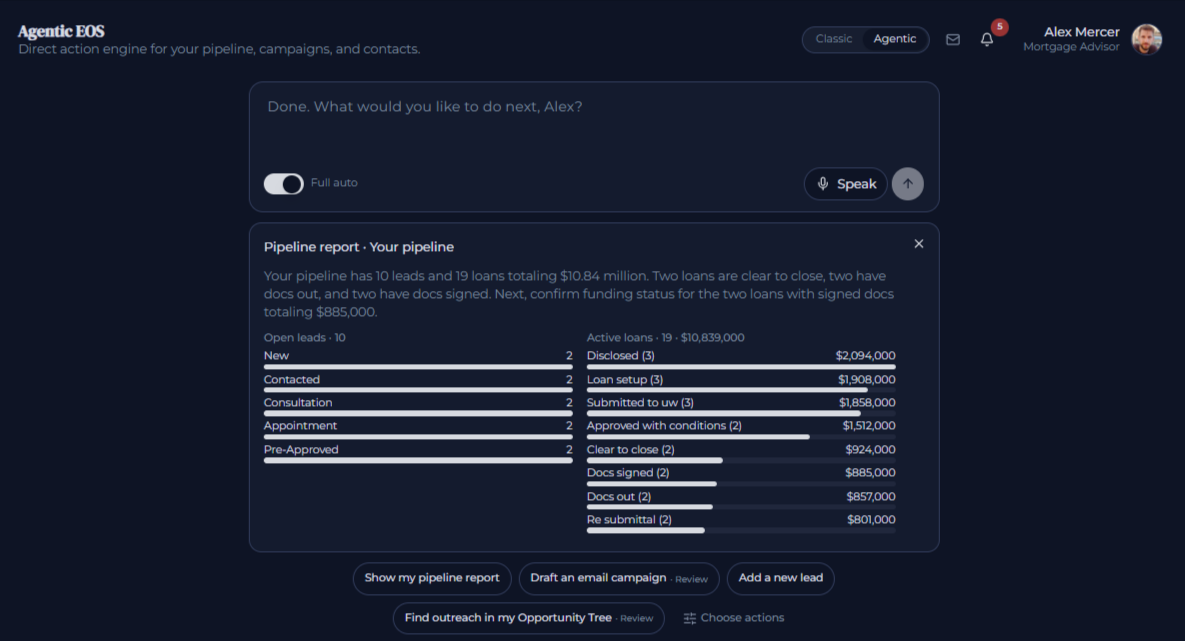Send message with up-arrow button
Image resolution: width=1185 pixels, height=641 pixels.
tap(908, 184)
